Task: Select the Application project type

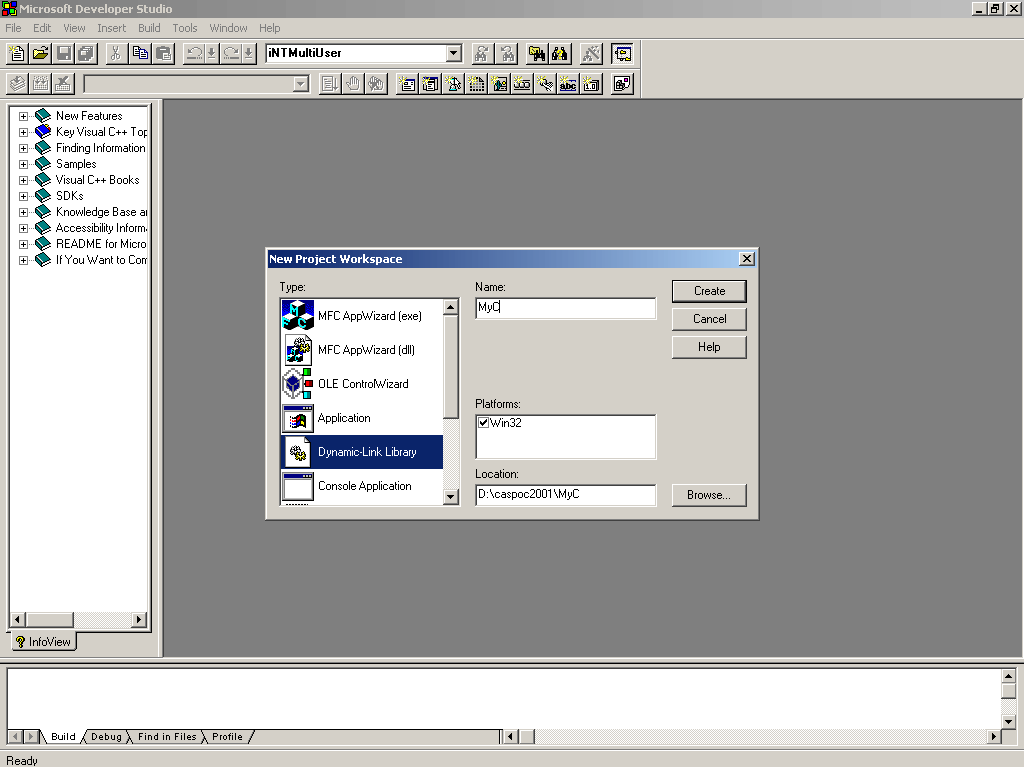Action: 362,418
